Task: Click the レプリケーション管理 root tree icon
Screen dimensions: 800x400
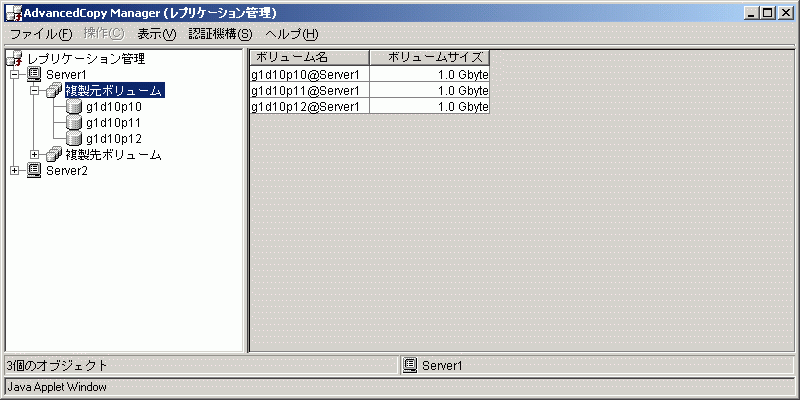Action: click(15, 59)
